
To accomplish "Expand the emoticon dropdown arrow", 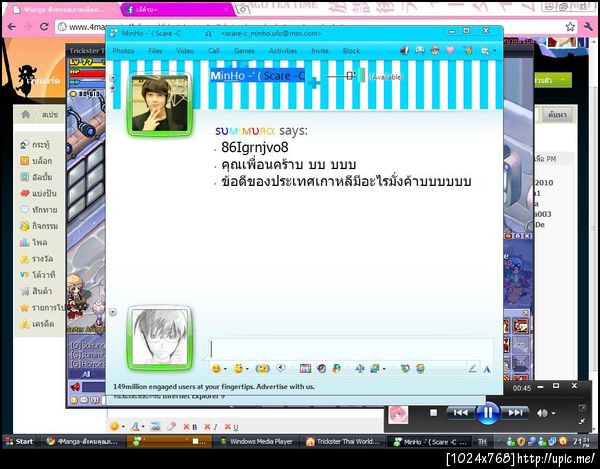I will point(225,369).
